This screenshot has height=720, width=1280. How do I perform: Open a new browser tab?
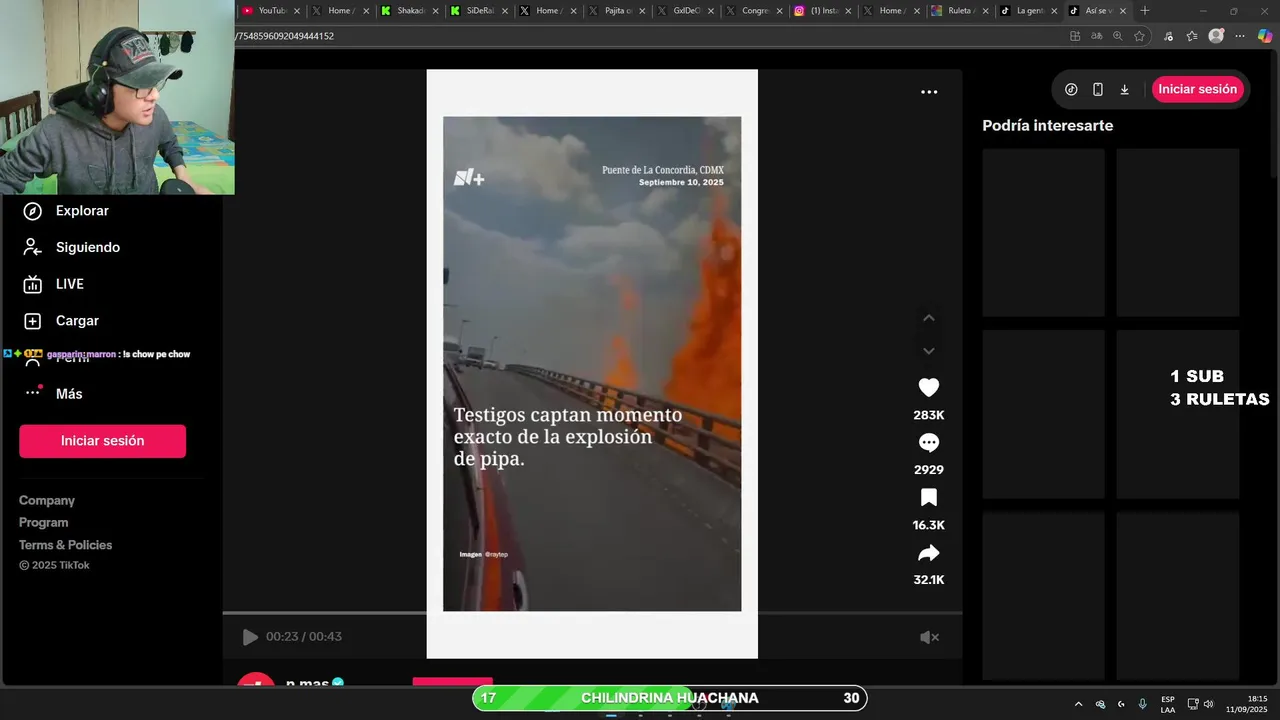(1145, 11)
